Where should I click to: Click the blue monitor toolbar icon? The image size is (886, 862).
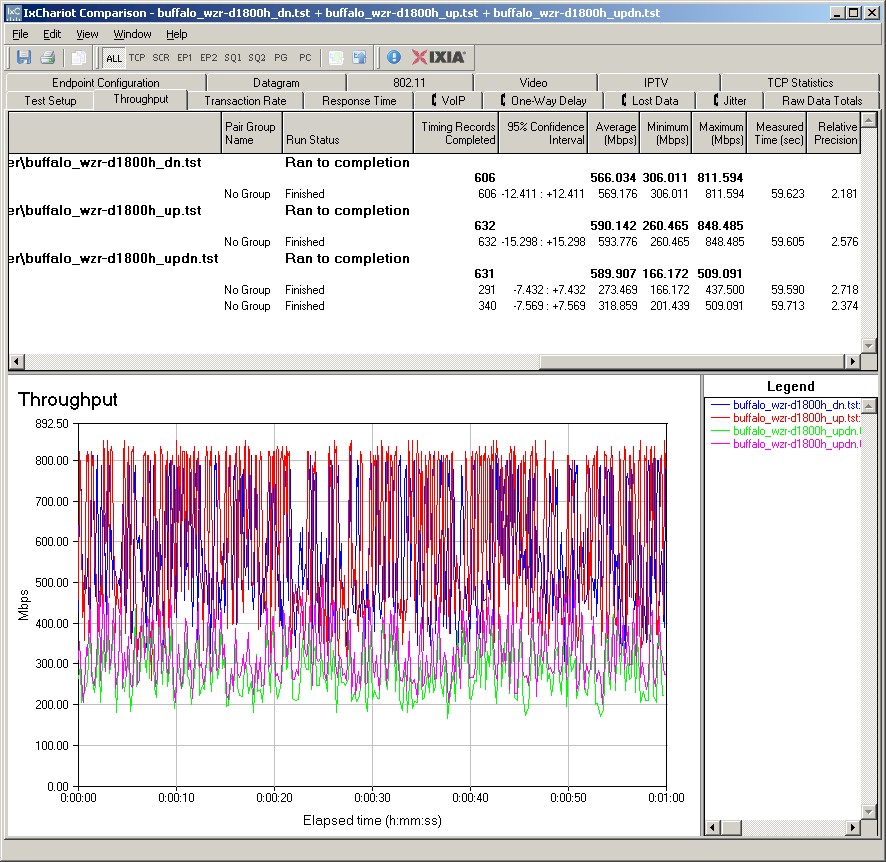pos(359,57)
